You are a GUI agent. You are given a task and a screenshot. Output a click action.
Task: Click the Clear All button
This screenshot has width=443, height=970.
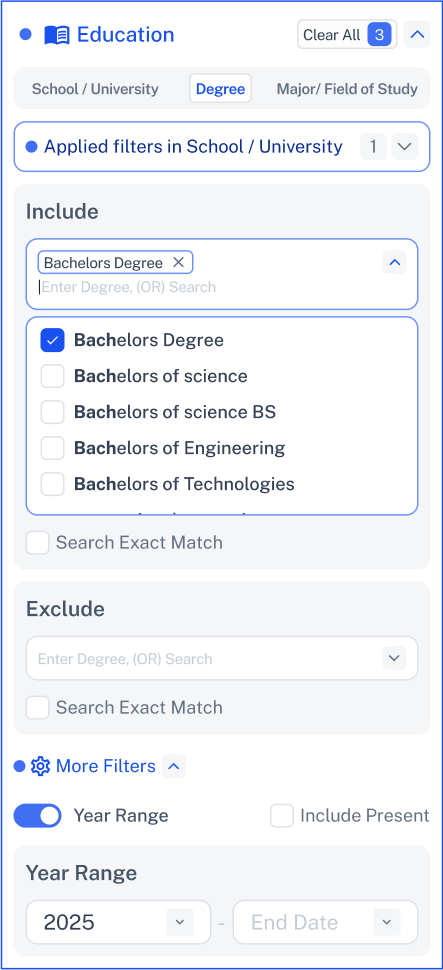pyautogui.click(x=347, y=35)
